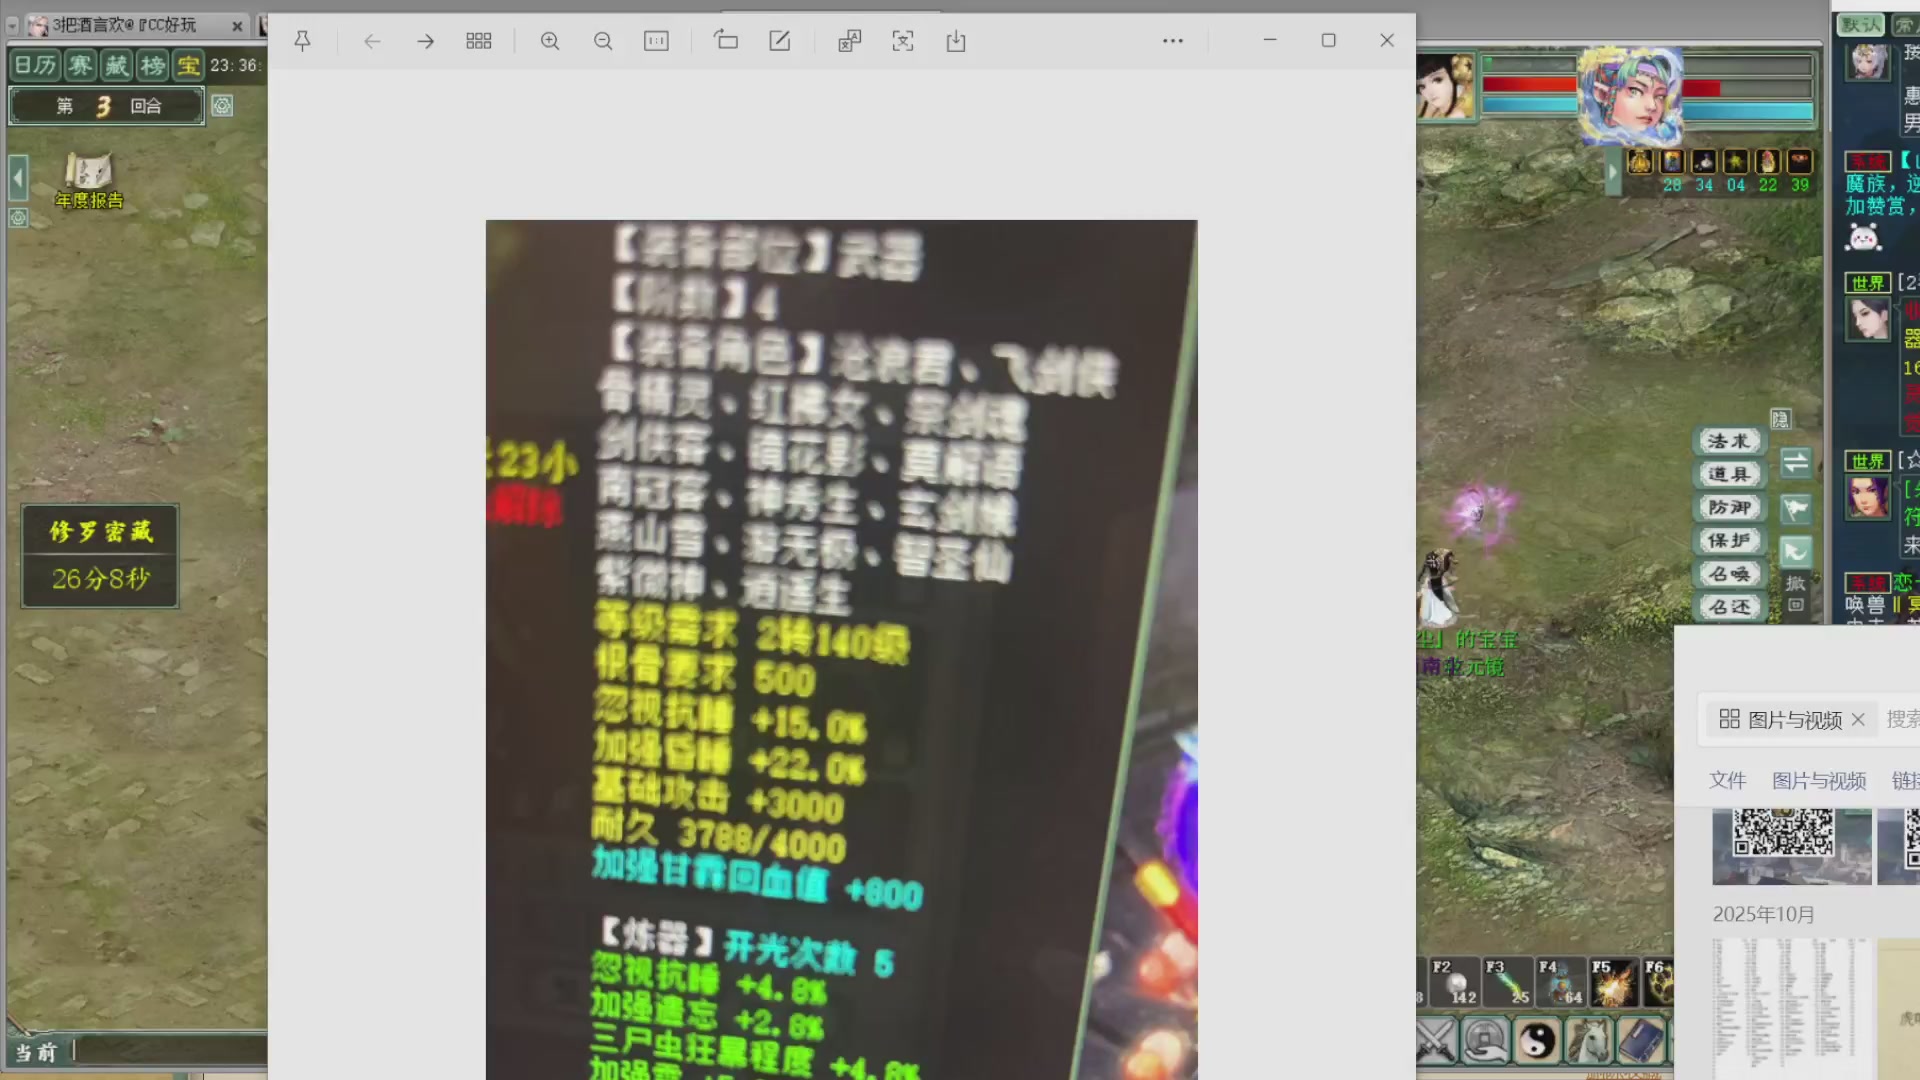Open the thumbnail grid view in the image viewer
The width and height of the screenshot is (1920, 1080).
coord(478,41)
